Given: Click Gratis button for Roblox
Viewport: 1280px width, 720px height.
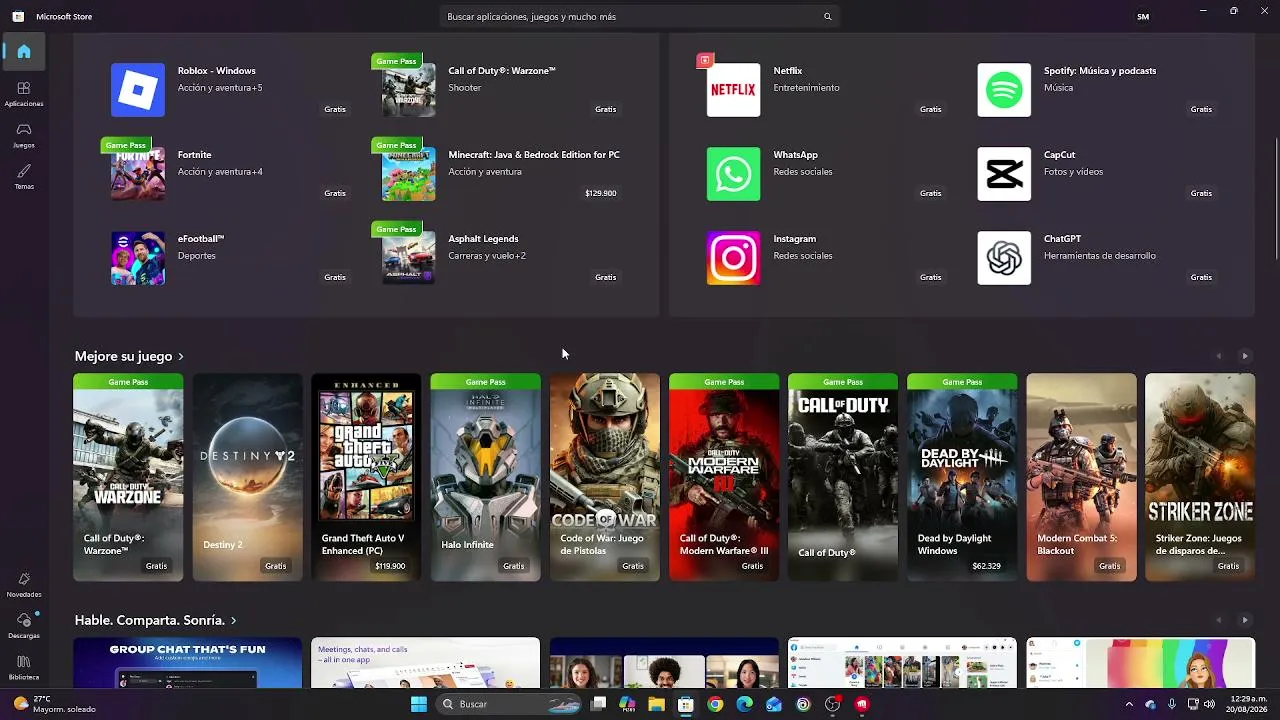Looking at the screenshot, I should coord(335,109).
